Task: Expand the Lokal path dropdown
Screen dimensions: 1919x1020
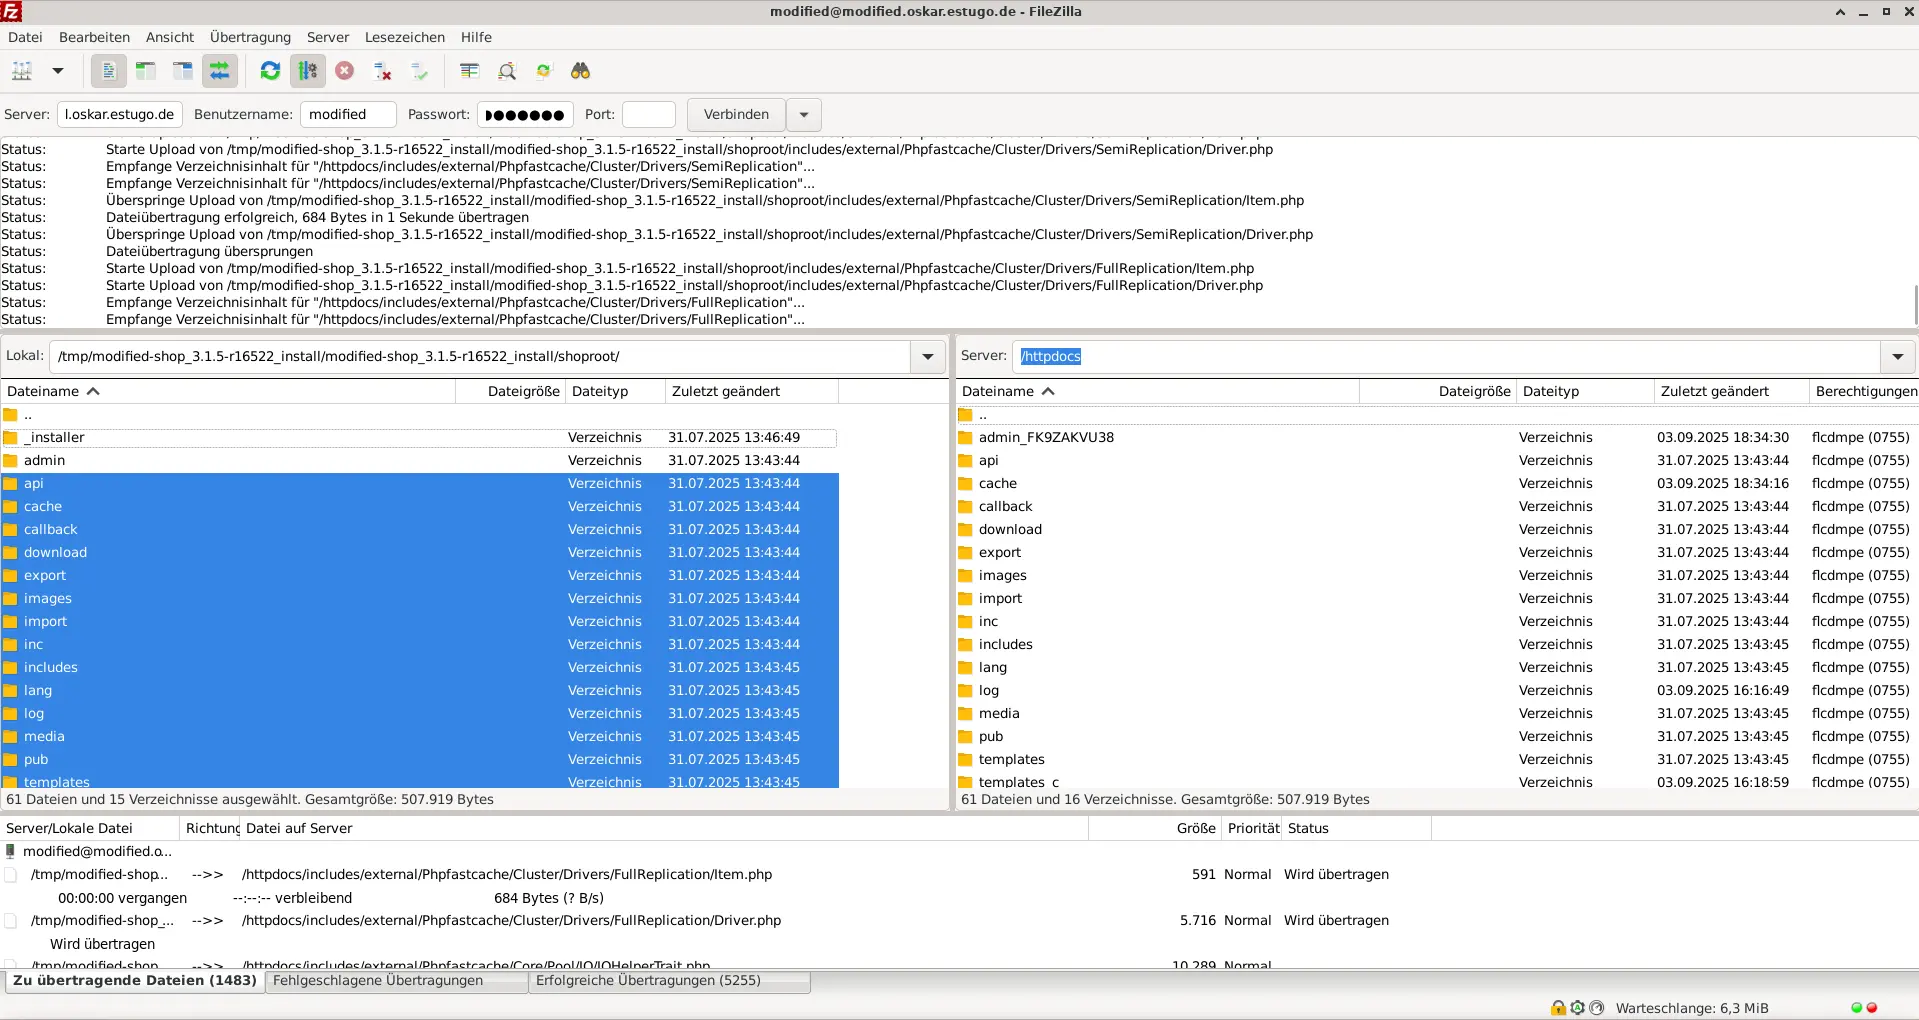Action: click(928, 357)
